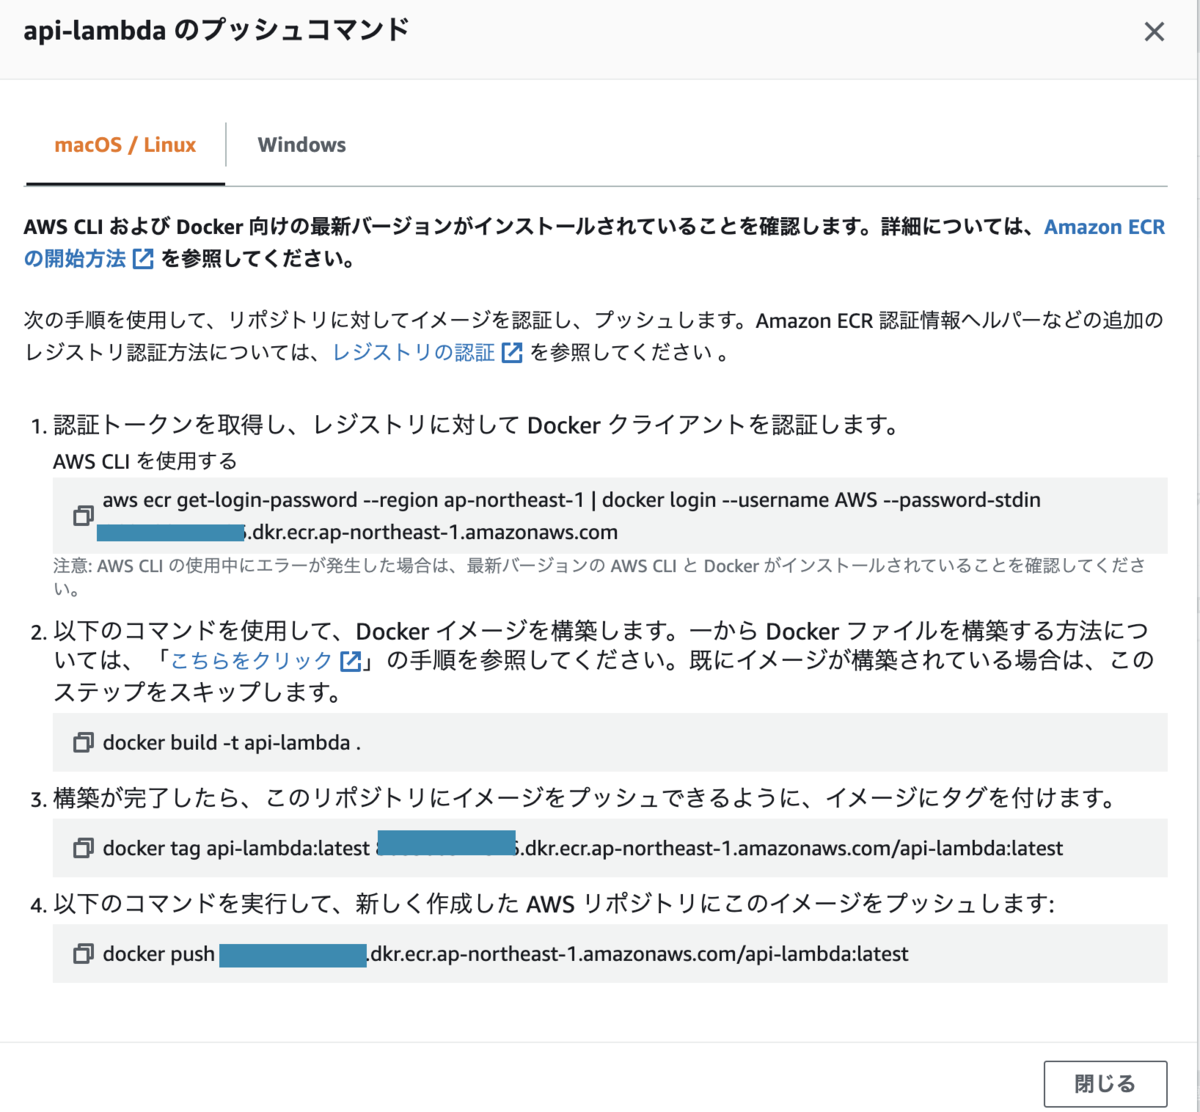Click the docker tag api-lambda:latest command text
1200x1112 pixels.
583,849
